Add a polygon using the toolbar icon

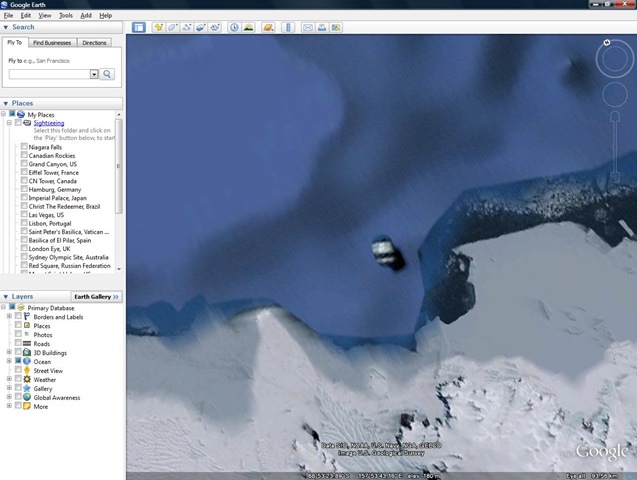[172, 28]
